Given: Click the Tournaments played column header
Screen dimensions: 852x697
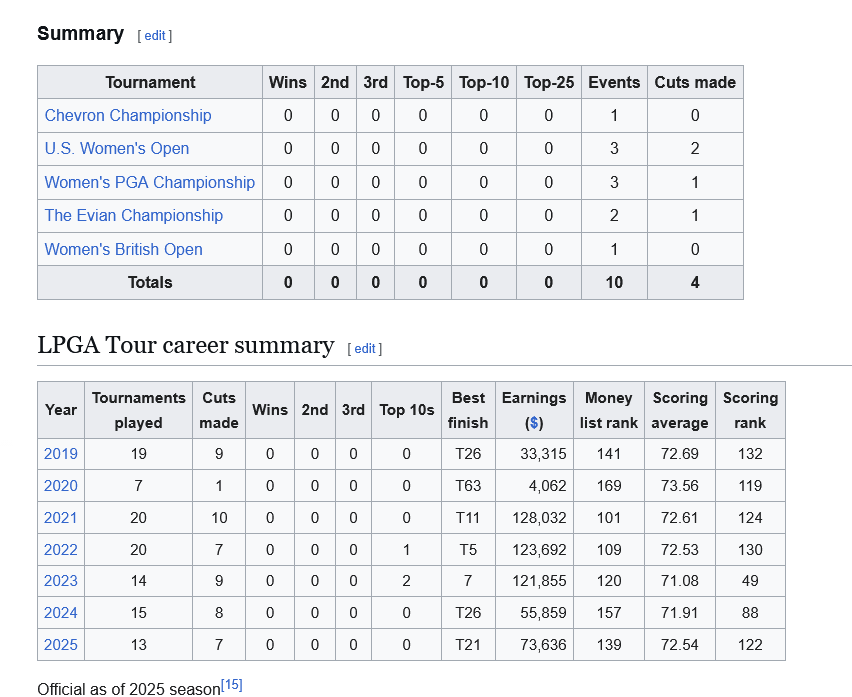Looking at the screenshot, I should (x=139, y=411).
